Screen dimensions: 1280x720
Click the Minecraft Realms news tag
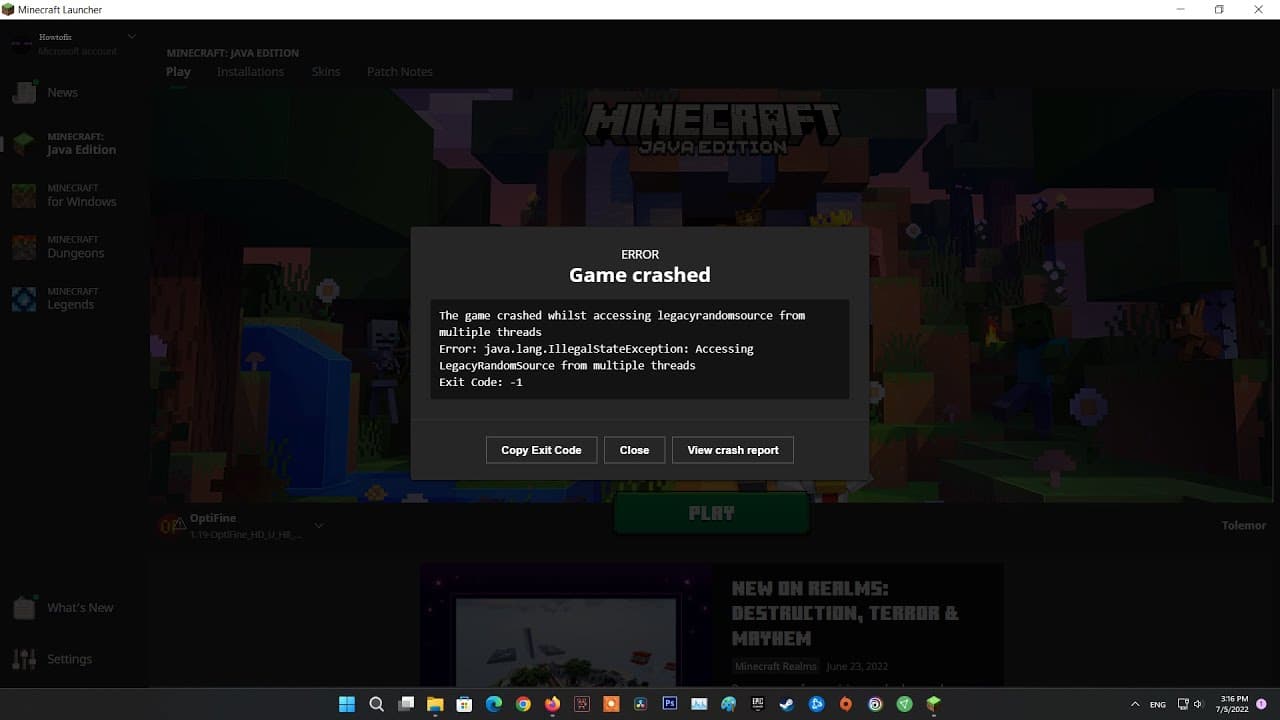coord(775,666)
